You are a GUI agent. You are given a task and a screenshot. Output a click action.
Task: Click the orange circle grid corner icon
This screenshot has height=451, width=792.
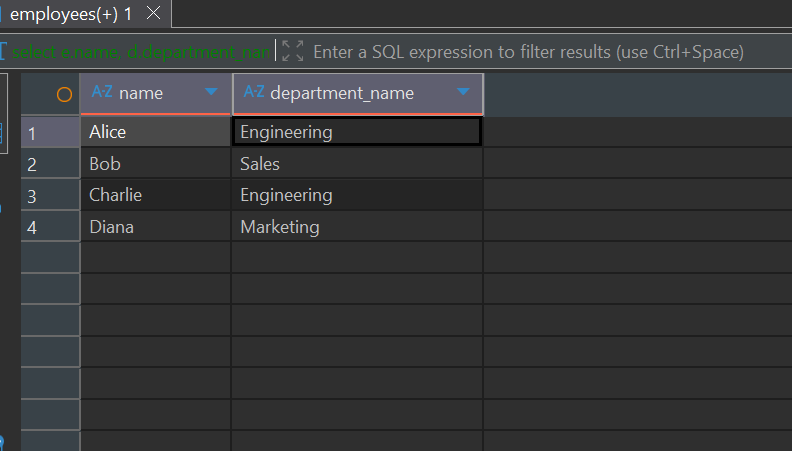pos(65,94)
